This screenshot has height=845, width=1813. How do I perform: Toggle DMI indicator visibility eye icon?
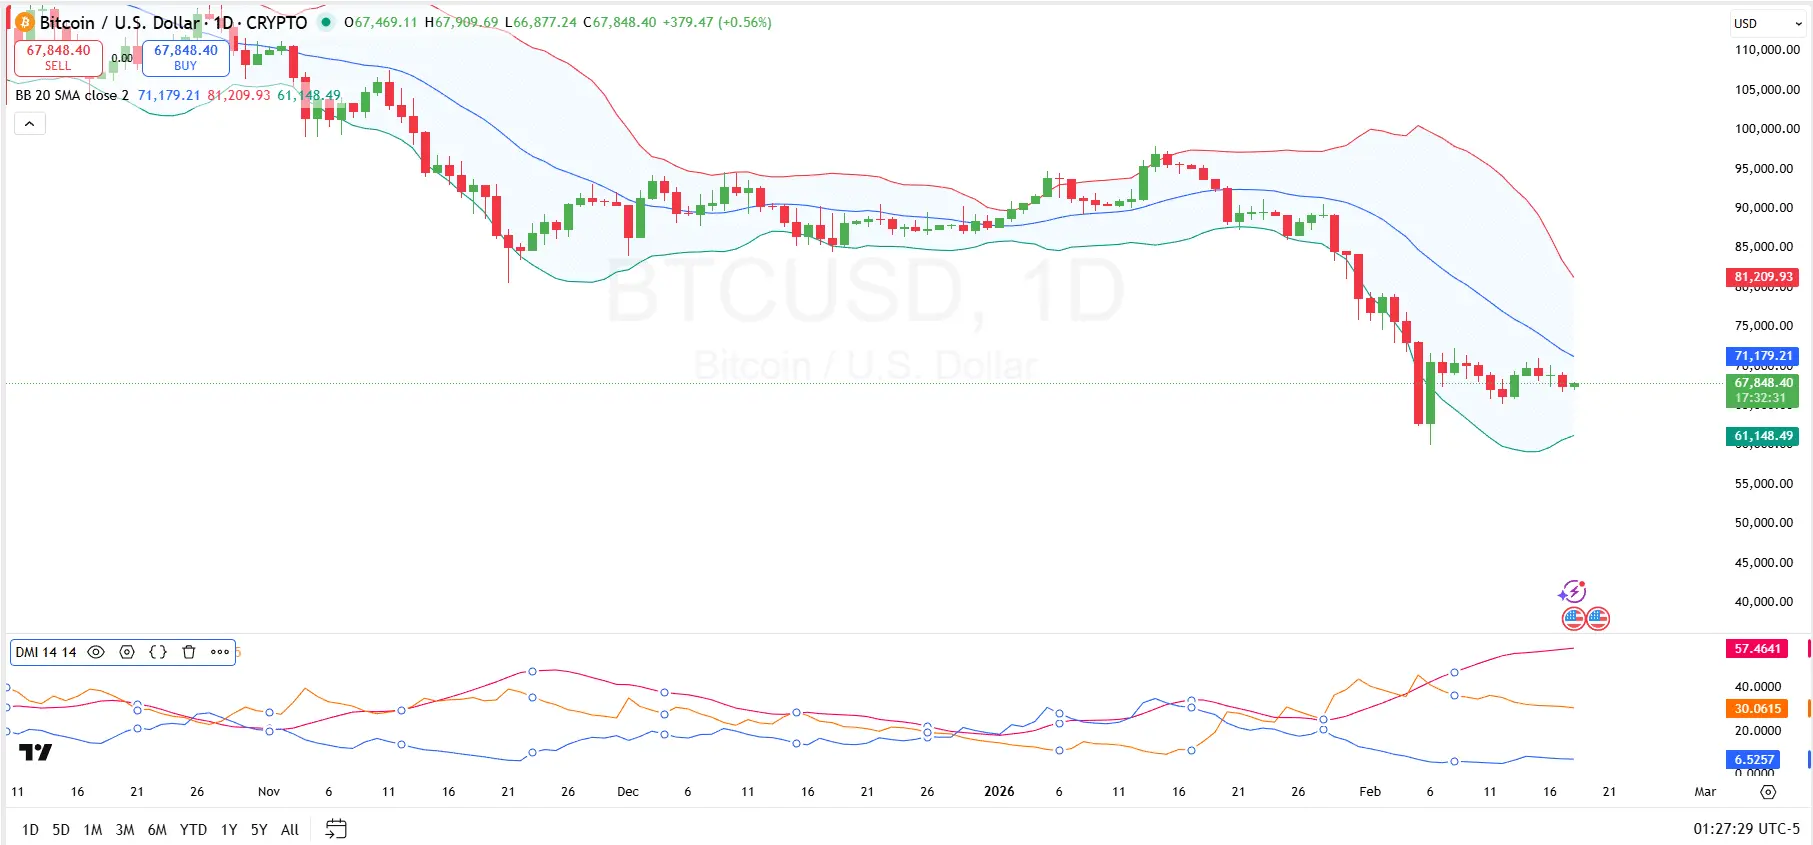(96, 652)
